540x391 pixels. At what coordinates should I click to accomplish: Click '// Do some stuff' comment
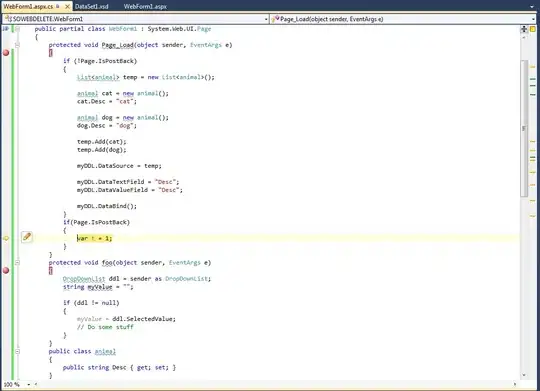click(105, 327)
